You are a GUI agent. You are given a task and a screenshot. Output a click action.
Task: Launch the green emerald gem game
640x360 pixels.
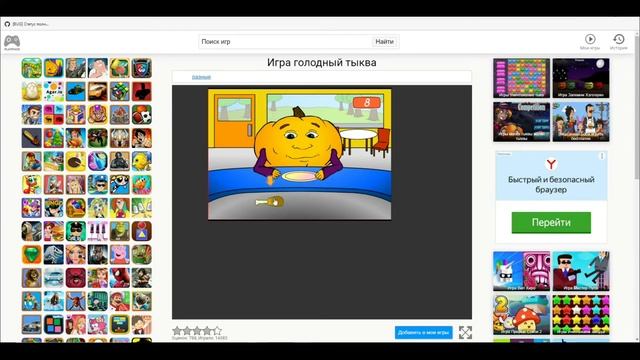coord(32,254)
